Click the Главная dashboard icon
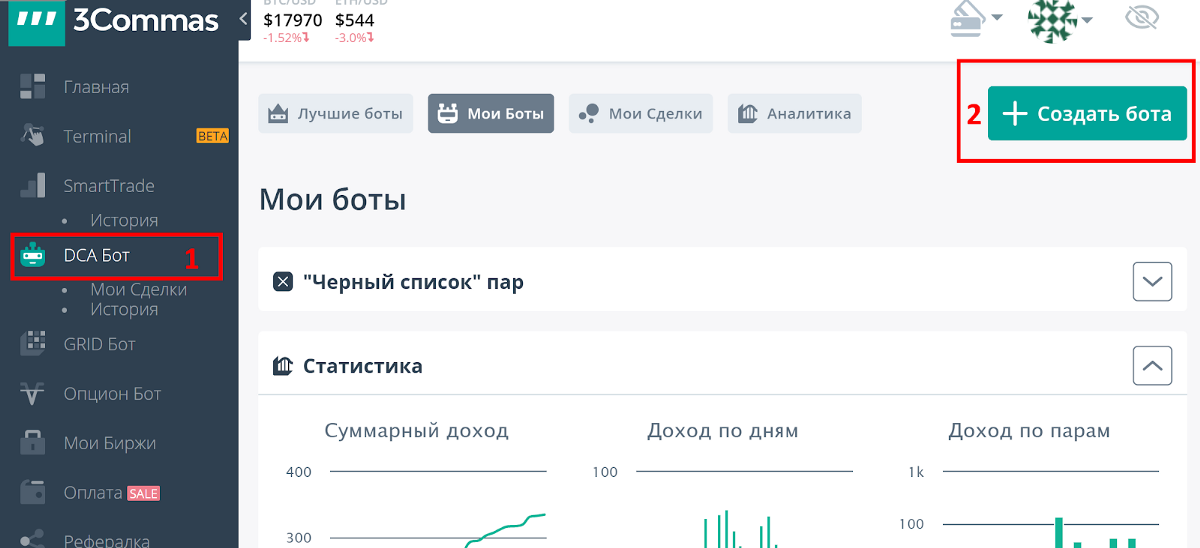Viewport: 1200px width, 548px height. point(33,86)
